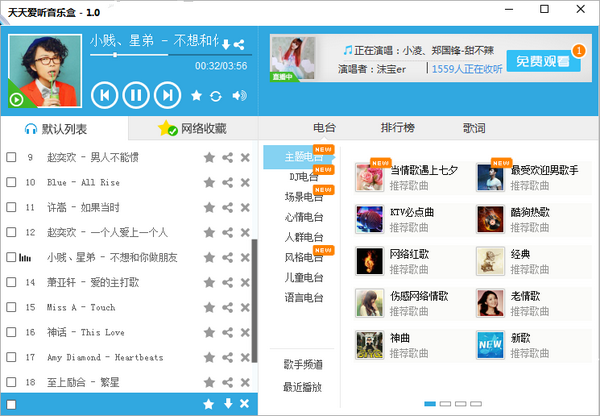Remove 'Miss A - Touch' from the list
This screenshot has height=417, width=601.
(x=245, y=307)
